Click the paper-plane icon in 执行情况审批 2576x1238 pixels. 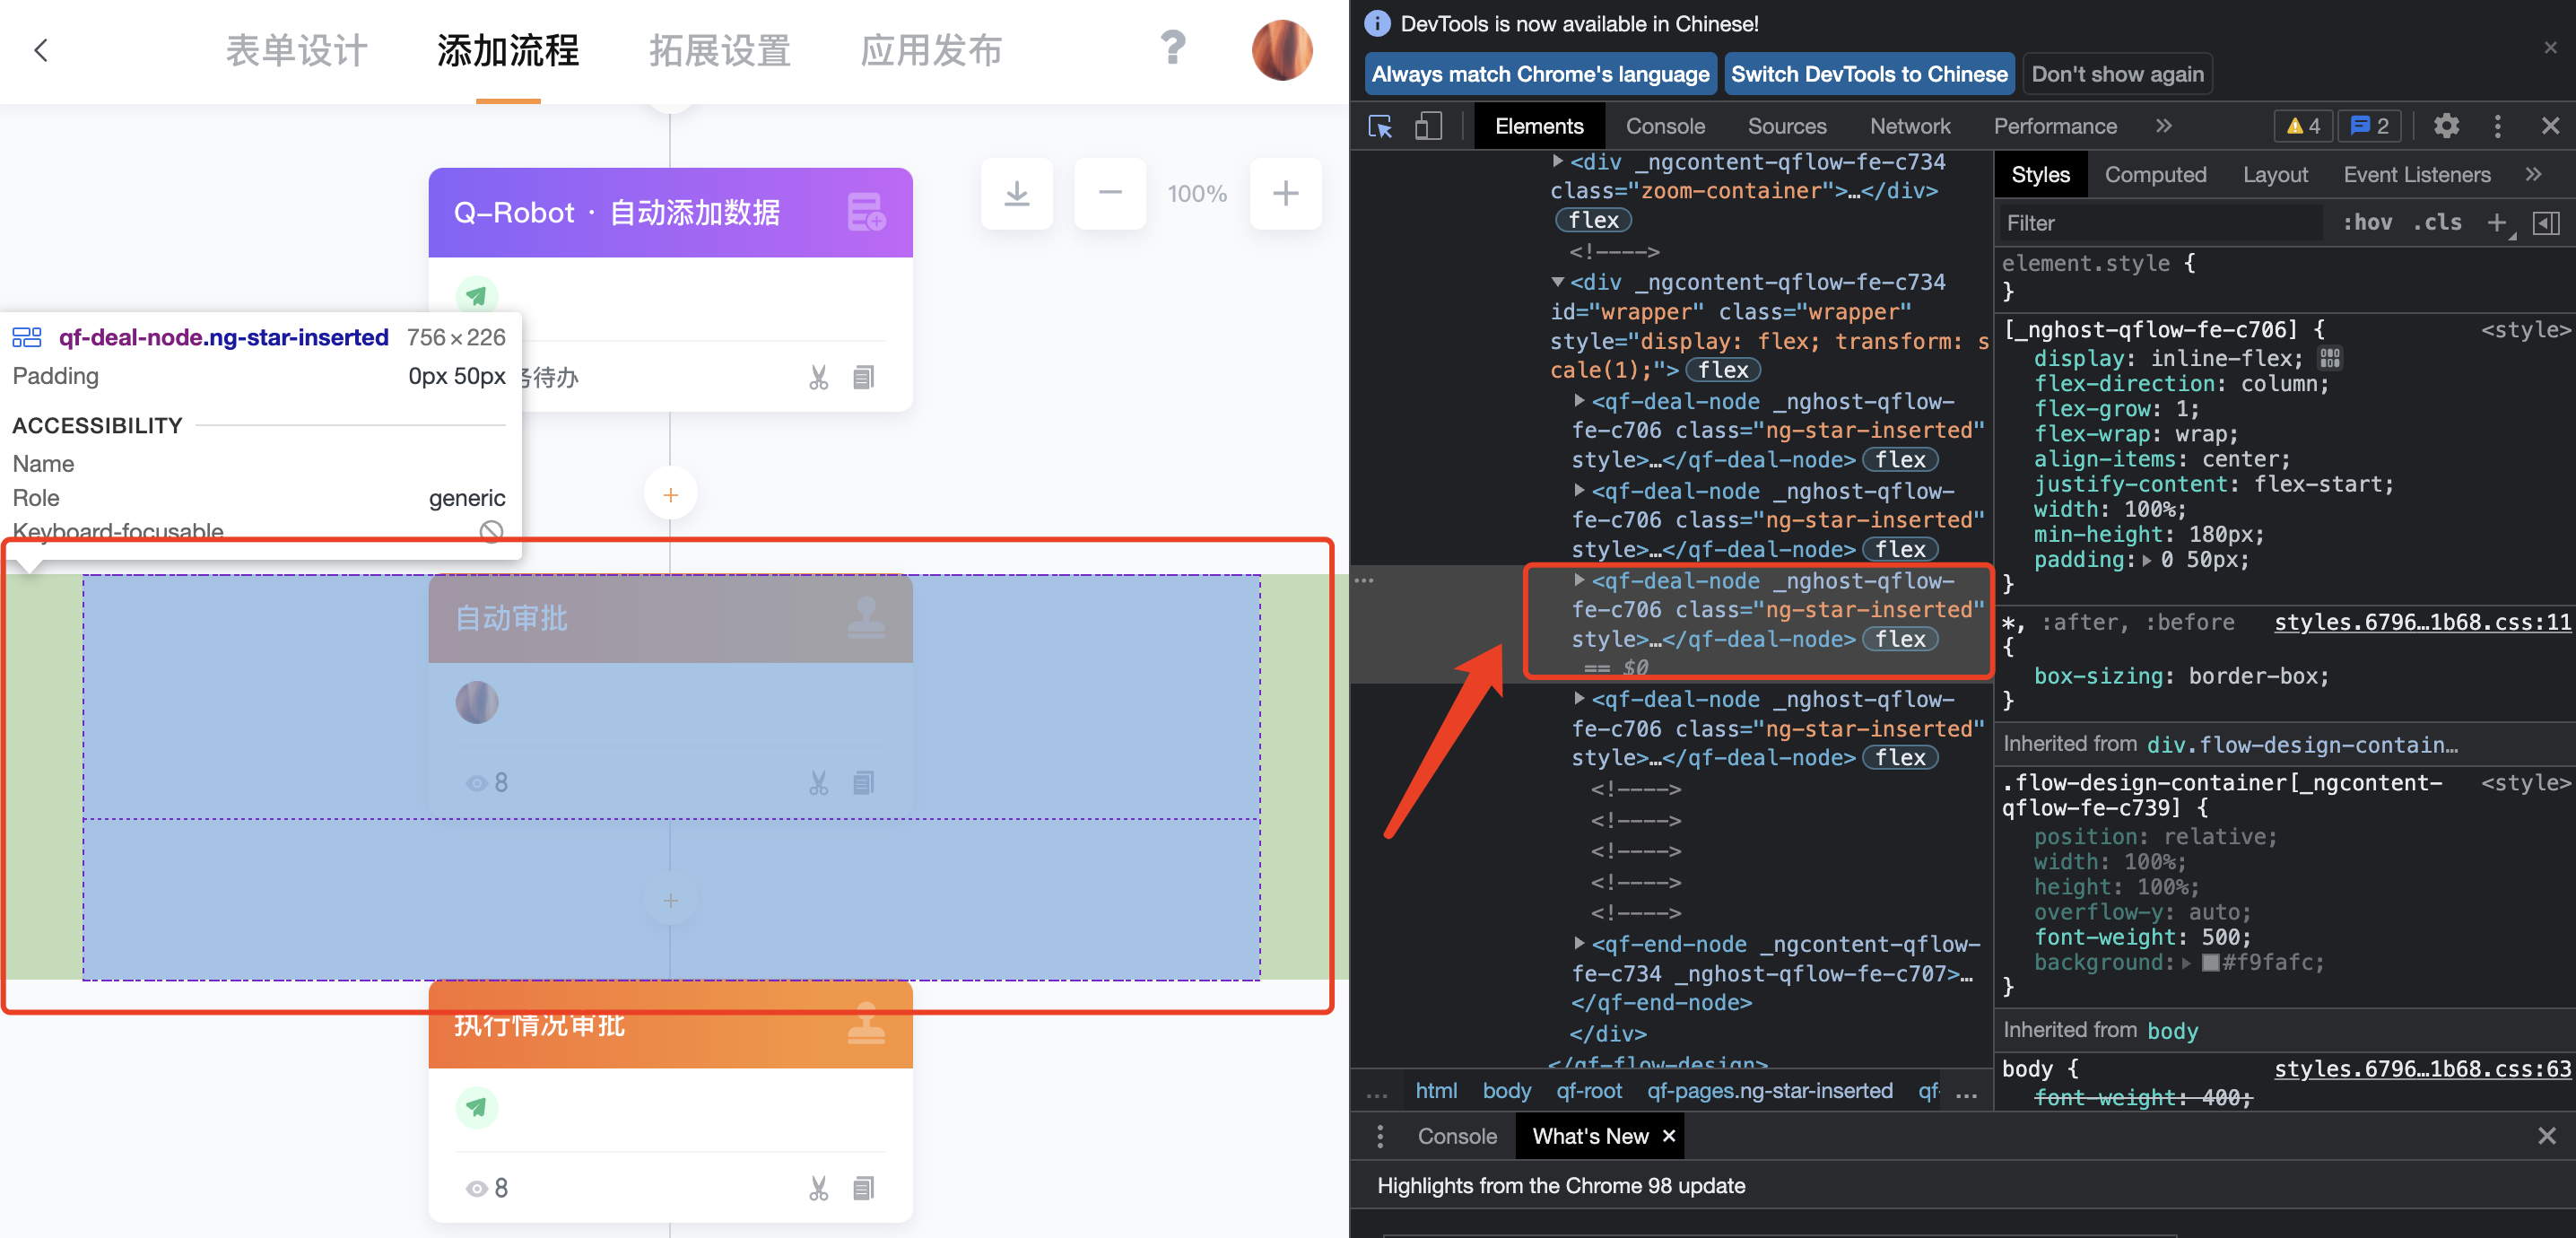[477, 1107]
